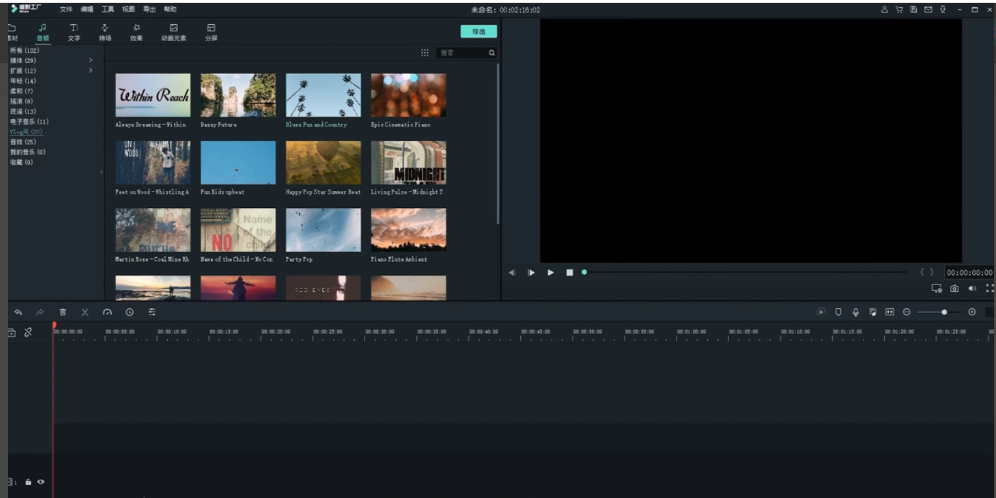The width and height of the screenshot is (996, 498).
Task: Toggle the track lock icon
Action: point(28,482)
